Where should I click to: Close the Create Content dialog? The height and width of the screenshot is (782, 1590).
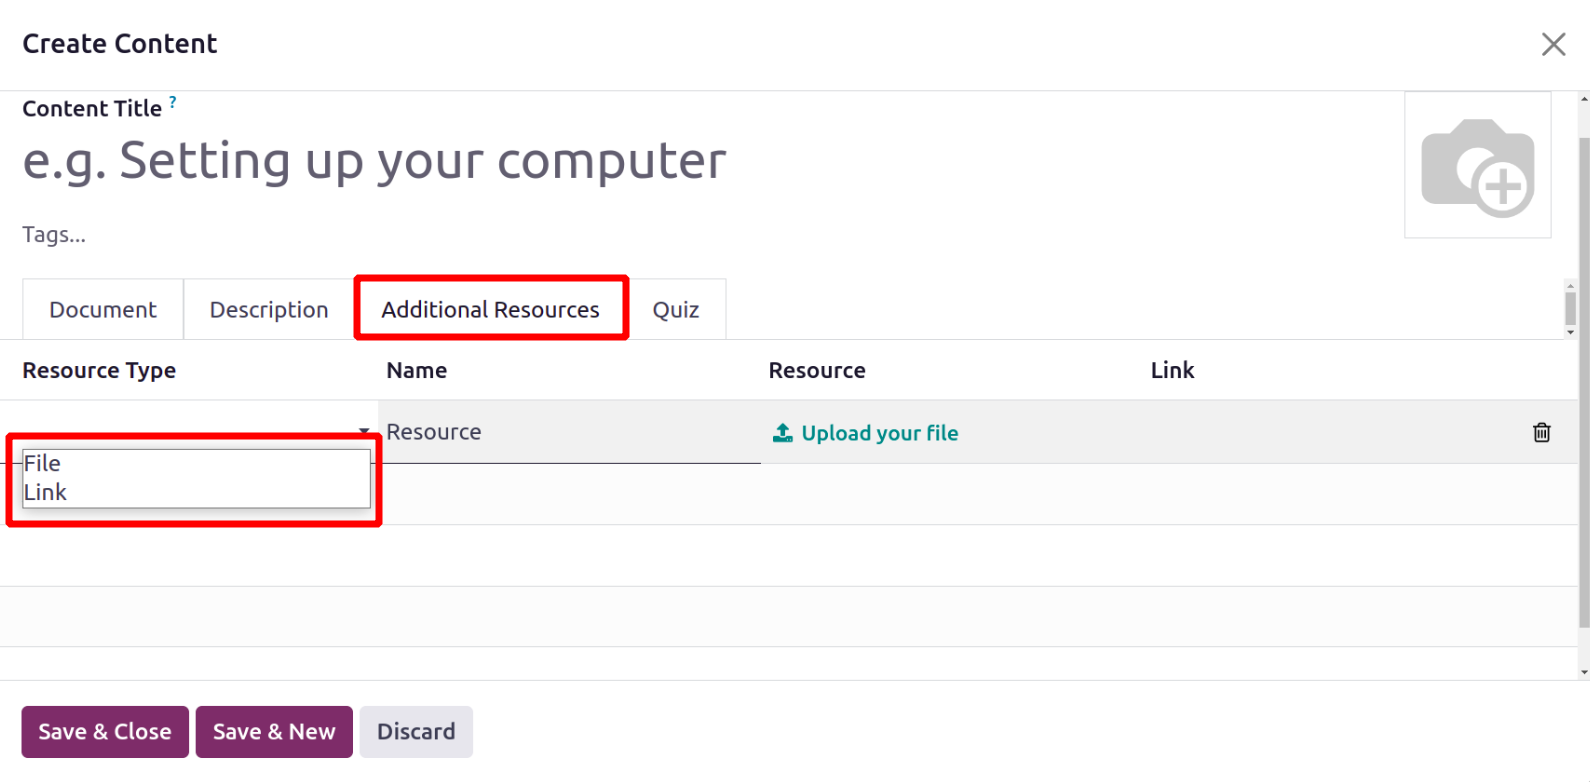1553,44
